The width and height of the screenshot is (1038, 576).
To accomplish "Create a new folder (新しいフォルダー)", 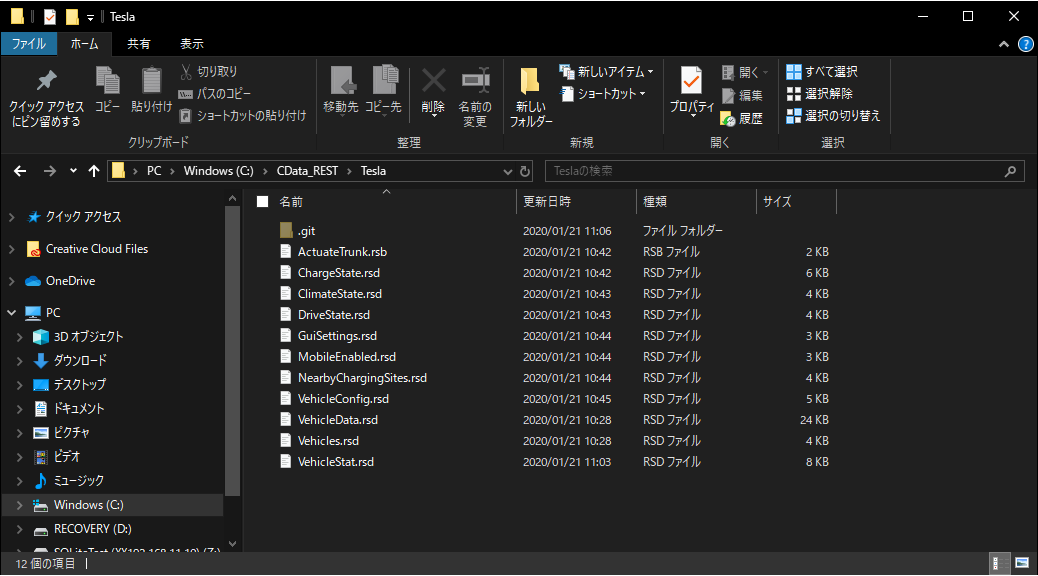I will pos(531,97).
